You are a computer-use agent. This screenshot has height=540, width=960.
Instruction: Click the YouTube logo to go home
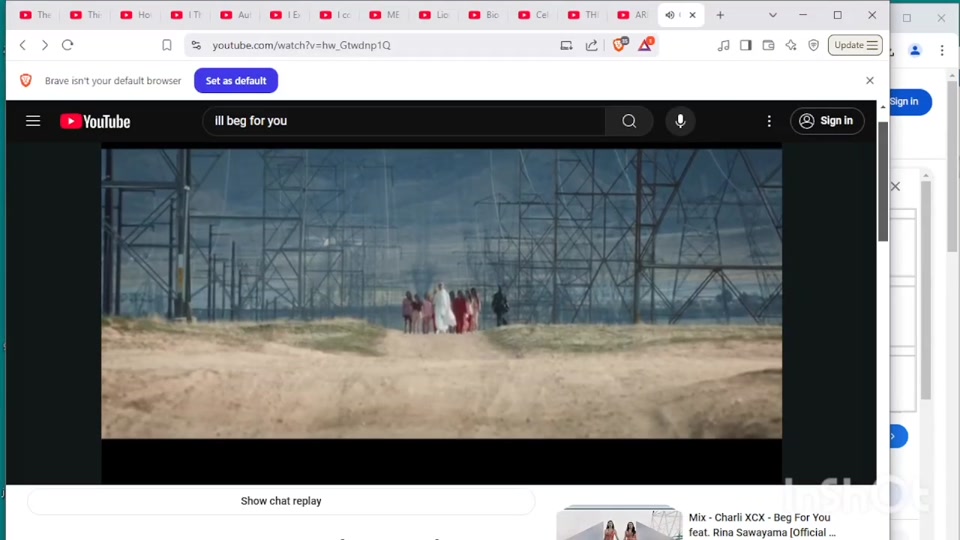tap(95, 121)
